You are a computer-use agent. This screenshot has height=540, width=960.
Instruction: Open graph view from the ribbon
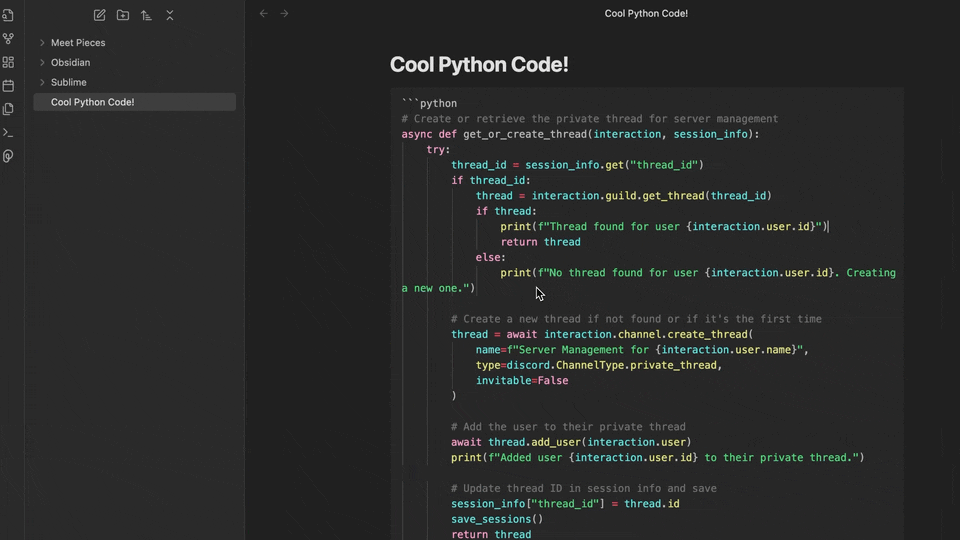pyautogui.click(x=8, y=39)
